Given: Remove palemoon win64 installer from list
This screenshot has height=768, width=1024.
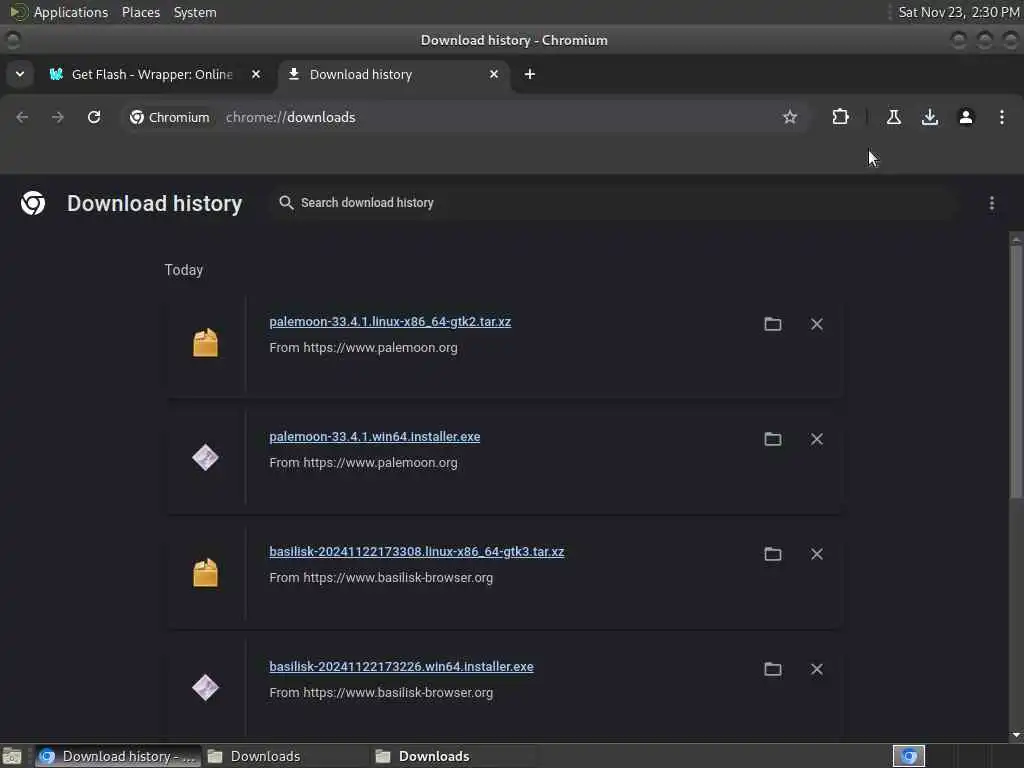Looking at the screenshot, I should coord(816,439).
